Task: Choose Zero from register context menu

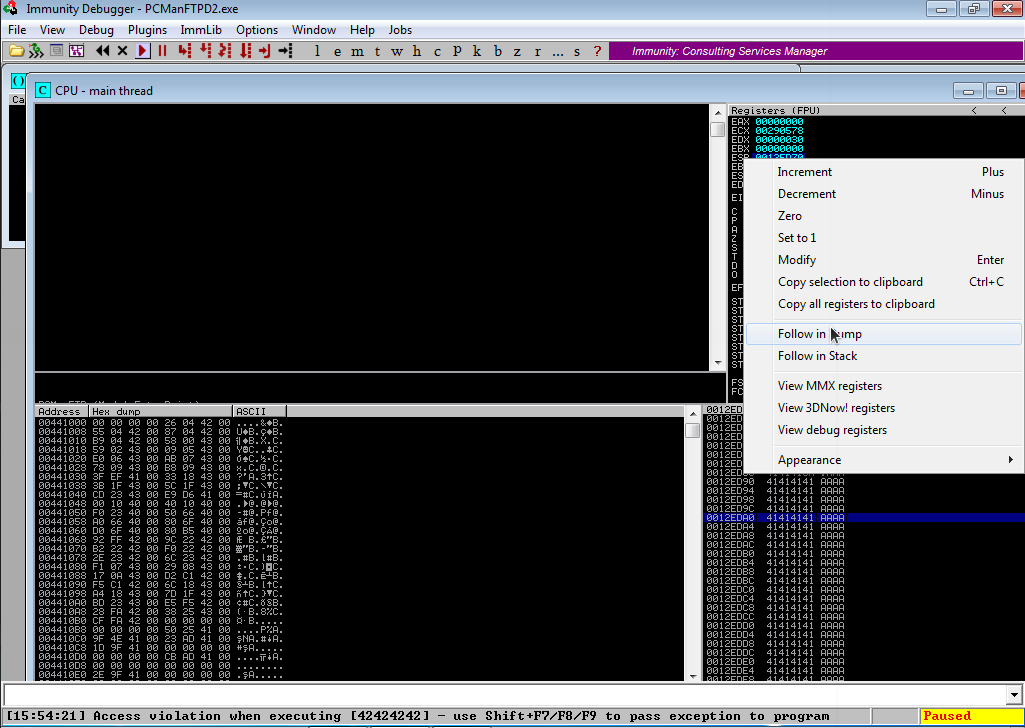Action: point(883,216)
